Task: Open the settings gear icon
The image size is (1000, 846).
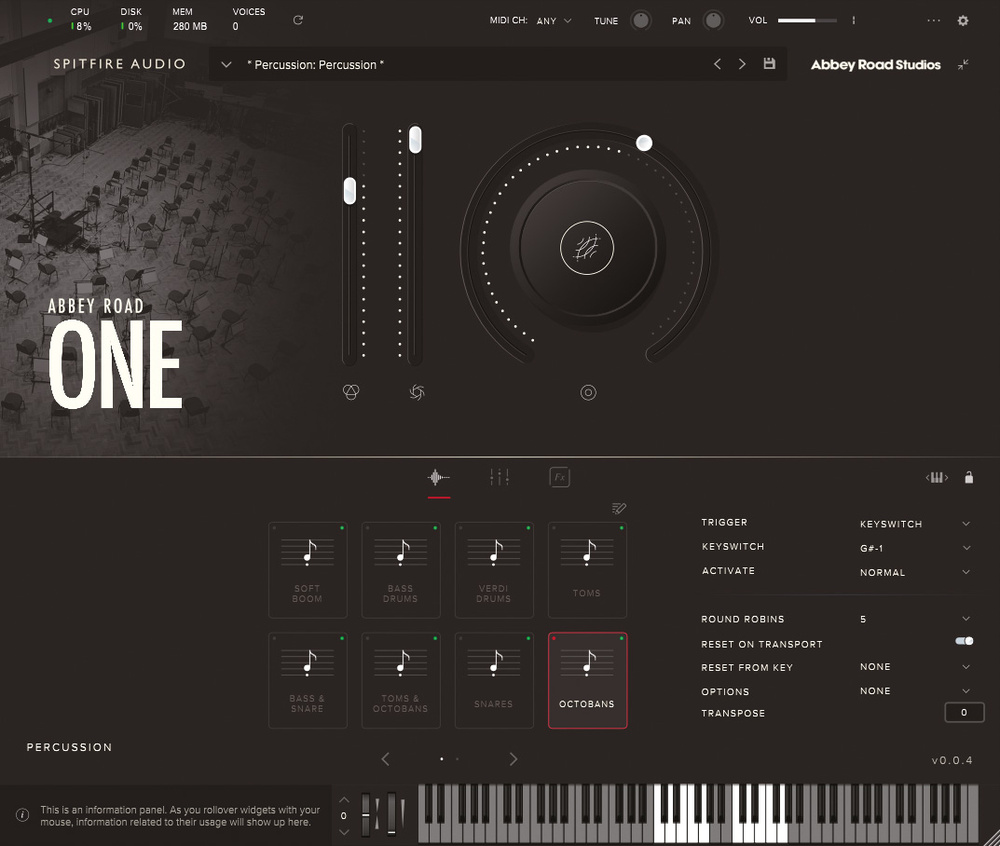Action: pyautogui.click(x=963, y=20)
